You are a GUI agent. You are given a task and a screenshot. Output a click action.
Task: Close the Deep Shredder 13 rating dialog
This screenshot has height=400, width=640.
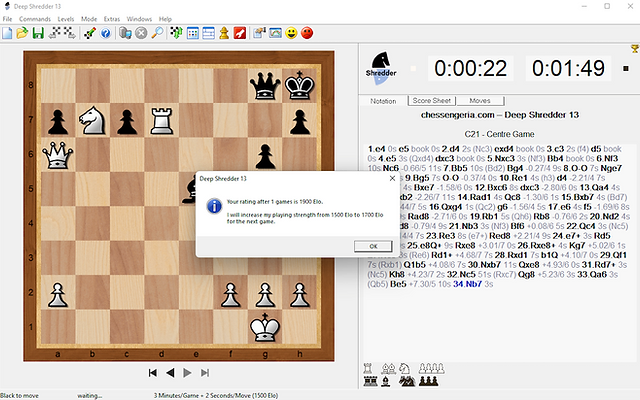[x=392, y=178]
